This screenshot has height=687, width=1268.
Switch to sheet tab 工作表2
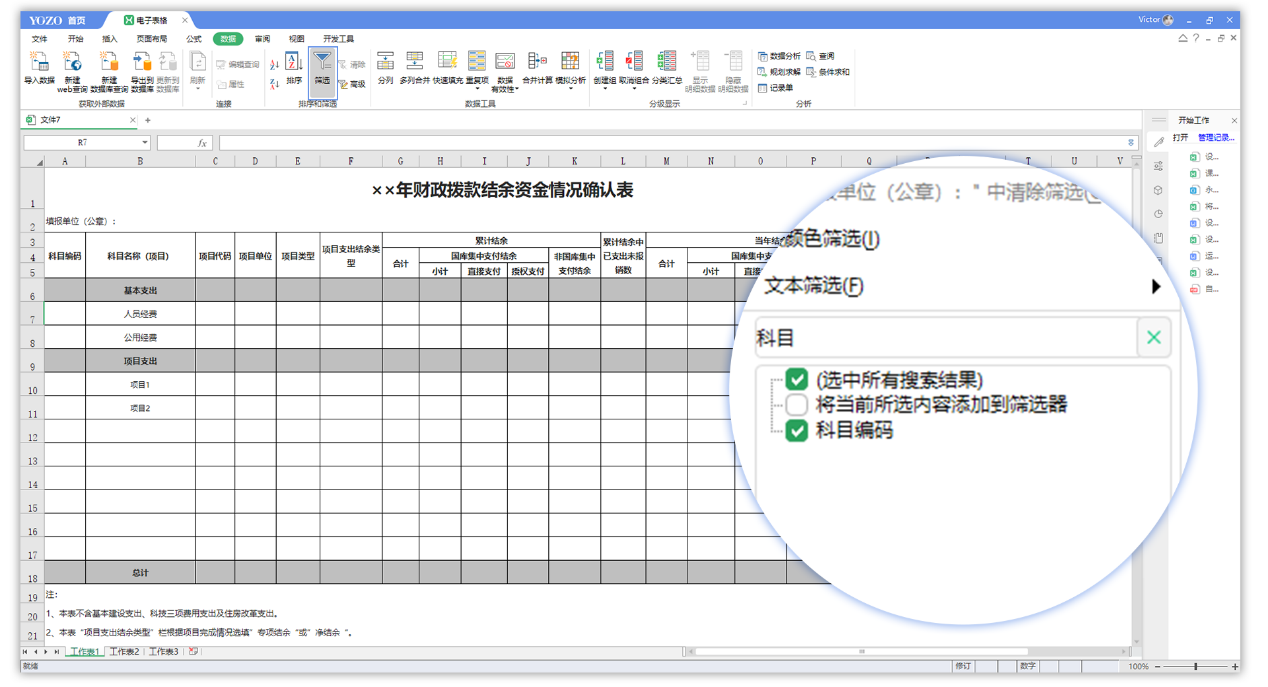pos(124,652)
